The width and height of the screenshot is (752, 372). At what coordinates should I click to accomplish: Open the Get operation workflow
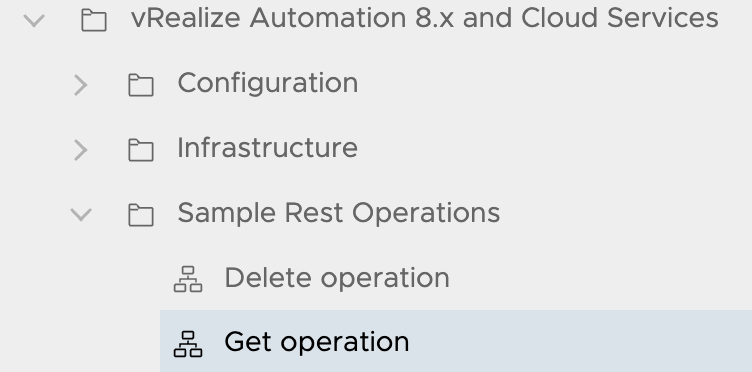(317, 342)
